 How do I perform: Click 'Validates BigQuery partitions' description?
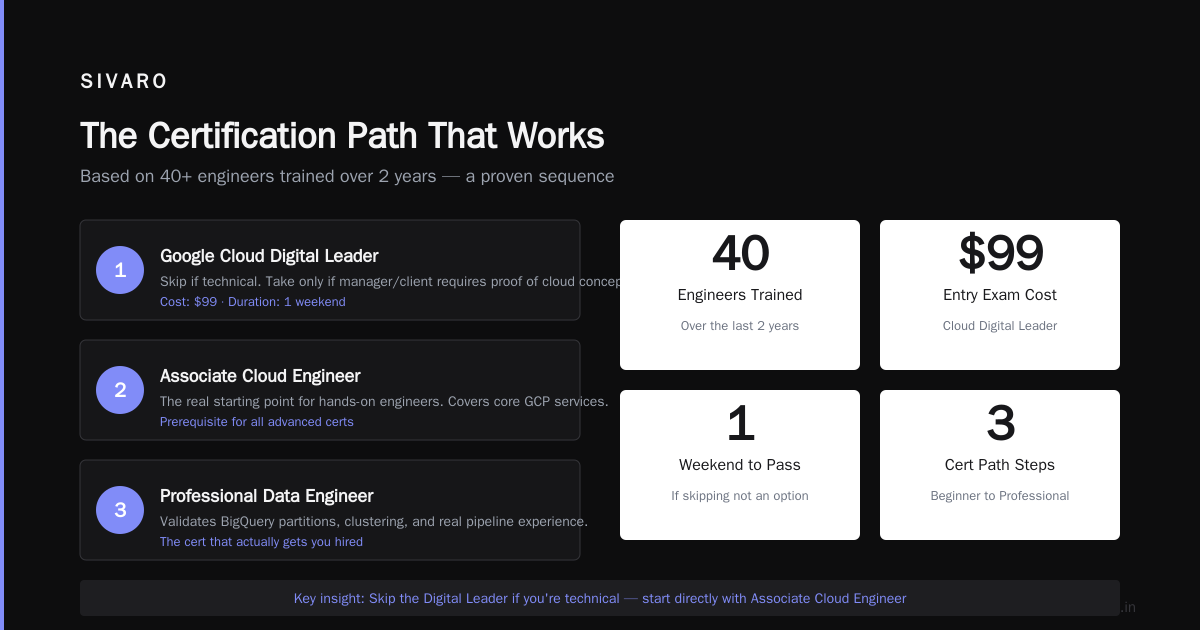(374, 521)
